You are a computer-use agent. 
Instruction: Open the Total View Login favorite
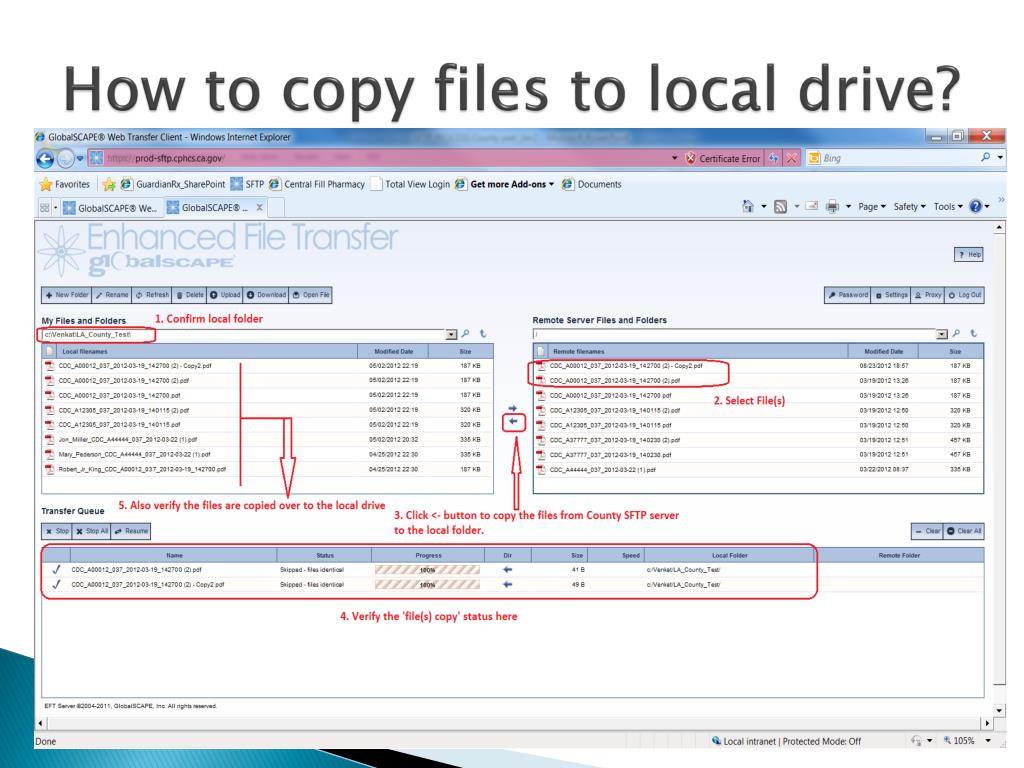click(x=410, y=184)
